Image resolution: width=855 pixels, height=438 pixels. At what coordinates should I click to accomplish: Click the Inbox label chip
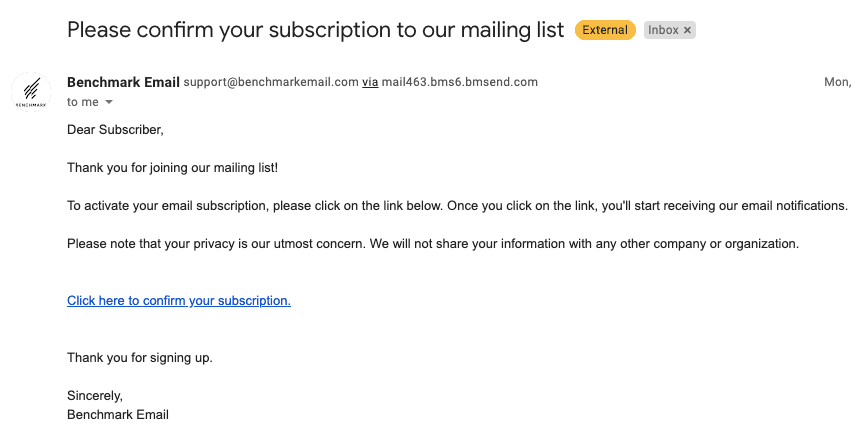tap(662, 31)
